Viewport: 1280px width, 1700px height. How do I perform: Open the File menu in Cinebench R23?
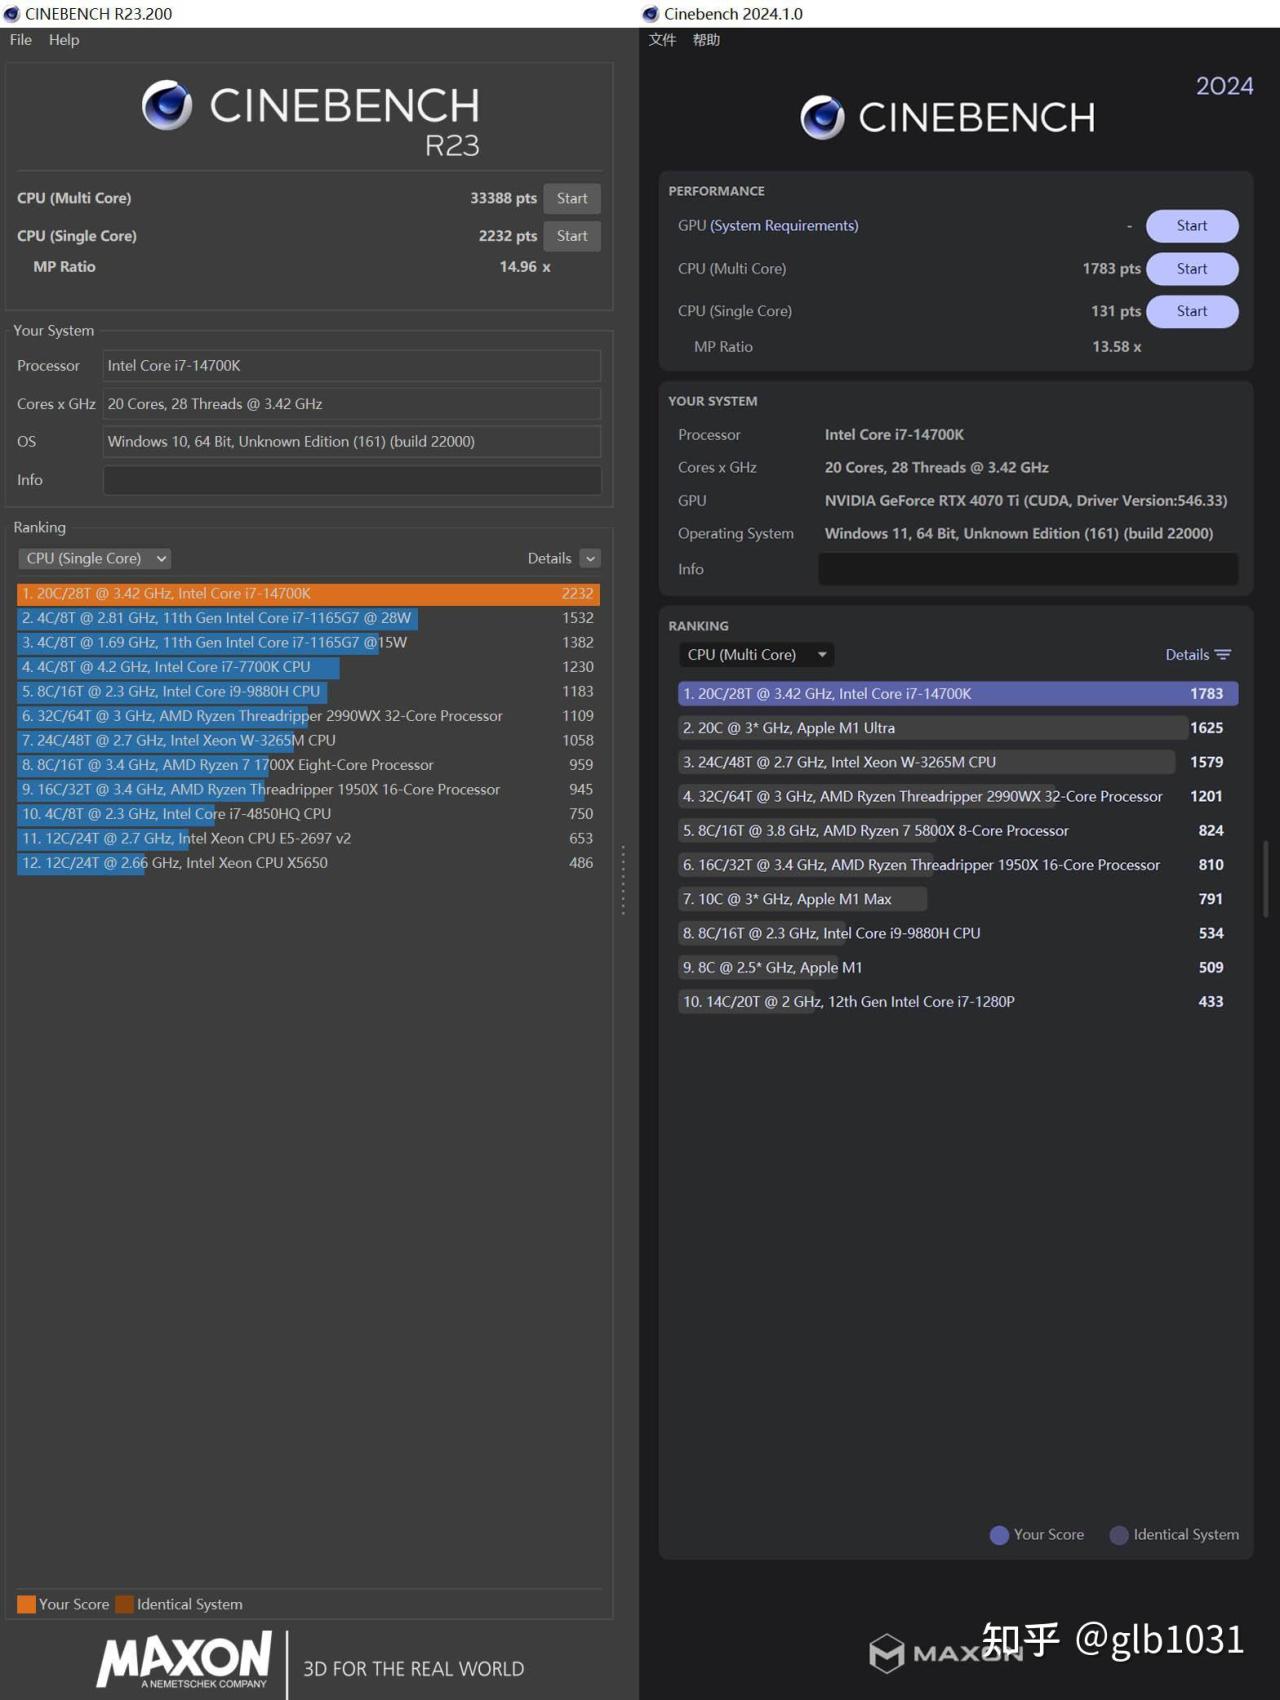21,40
